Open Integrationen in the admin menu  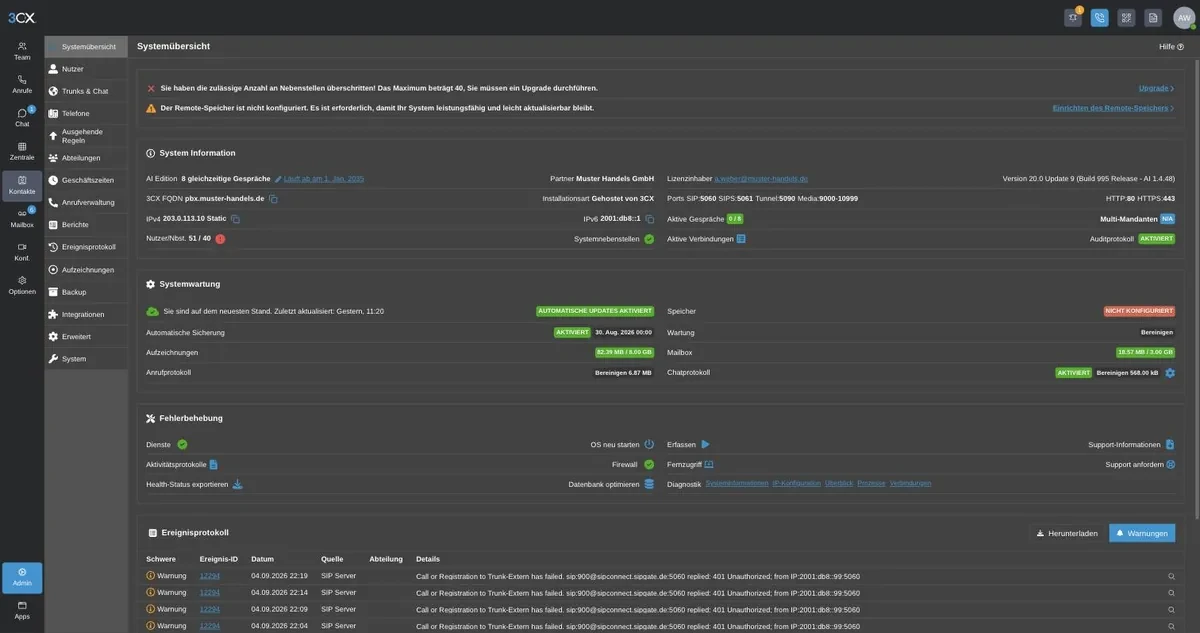point(86,314)
